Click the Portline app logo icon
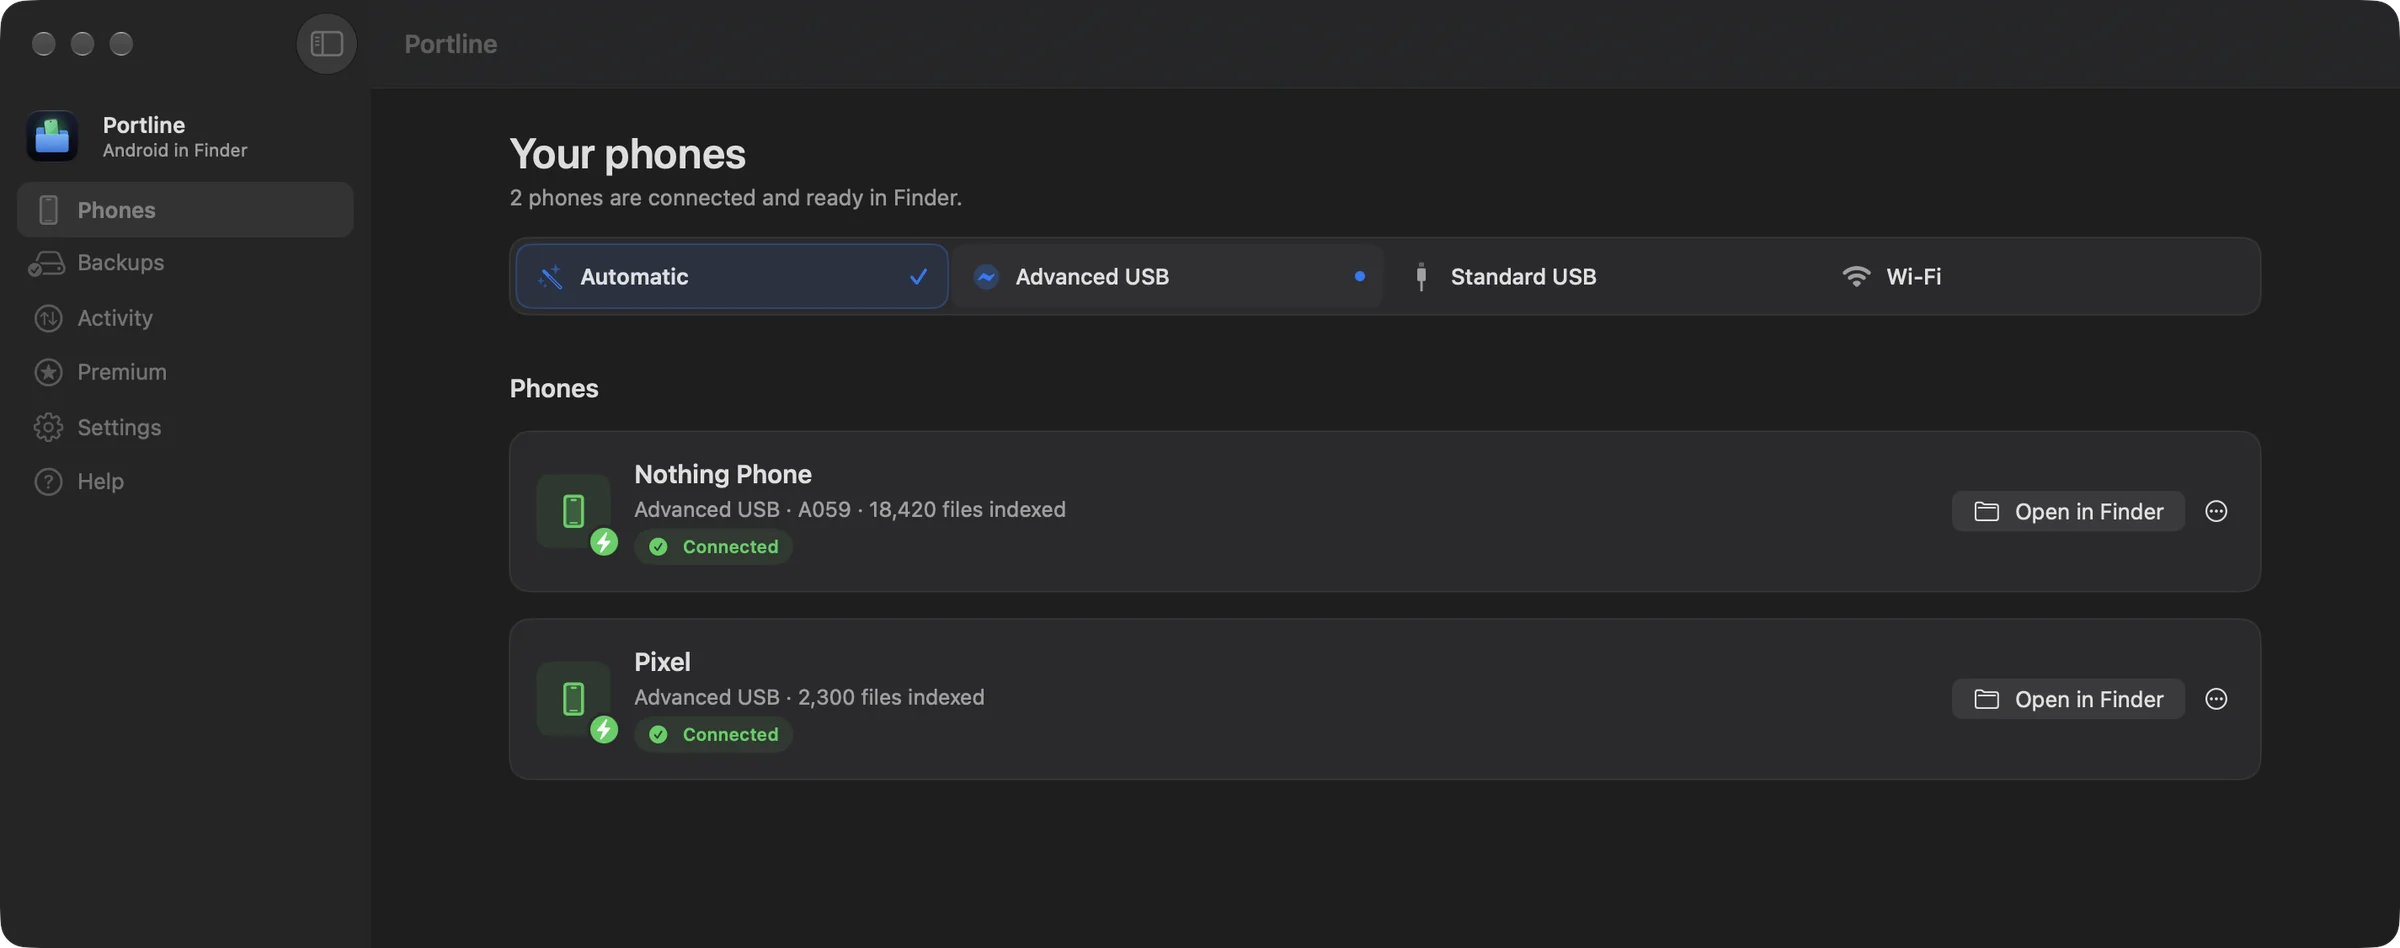This screenshot has width=2400, height=948. click(52, 136)
